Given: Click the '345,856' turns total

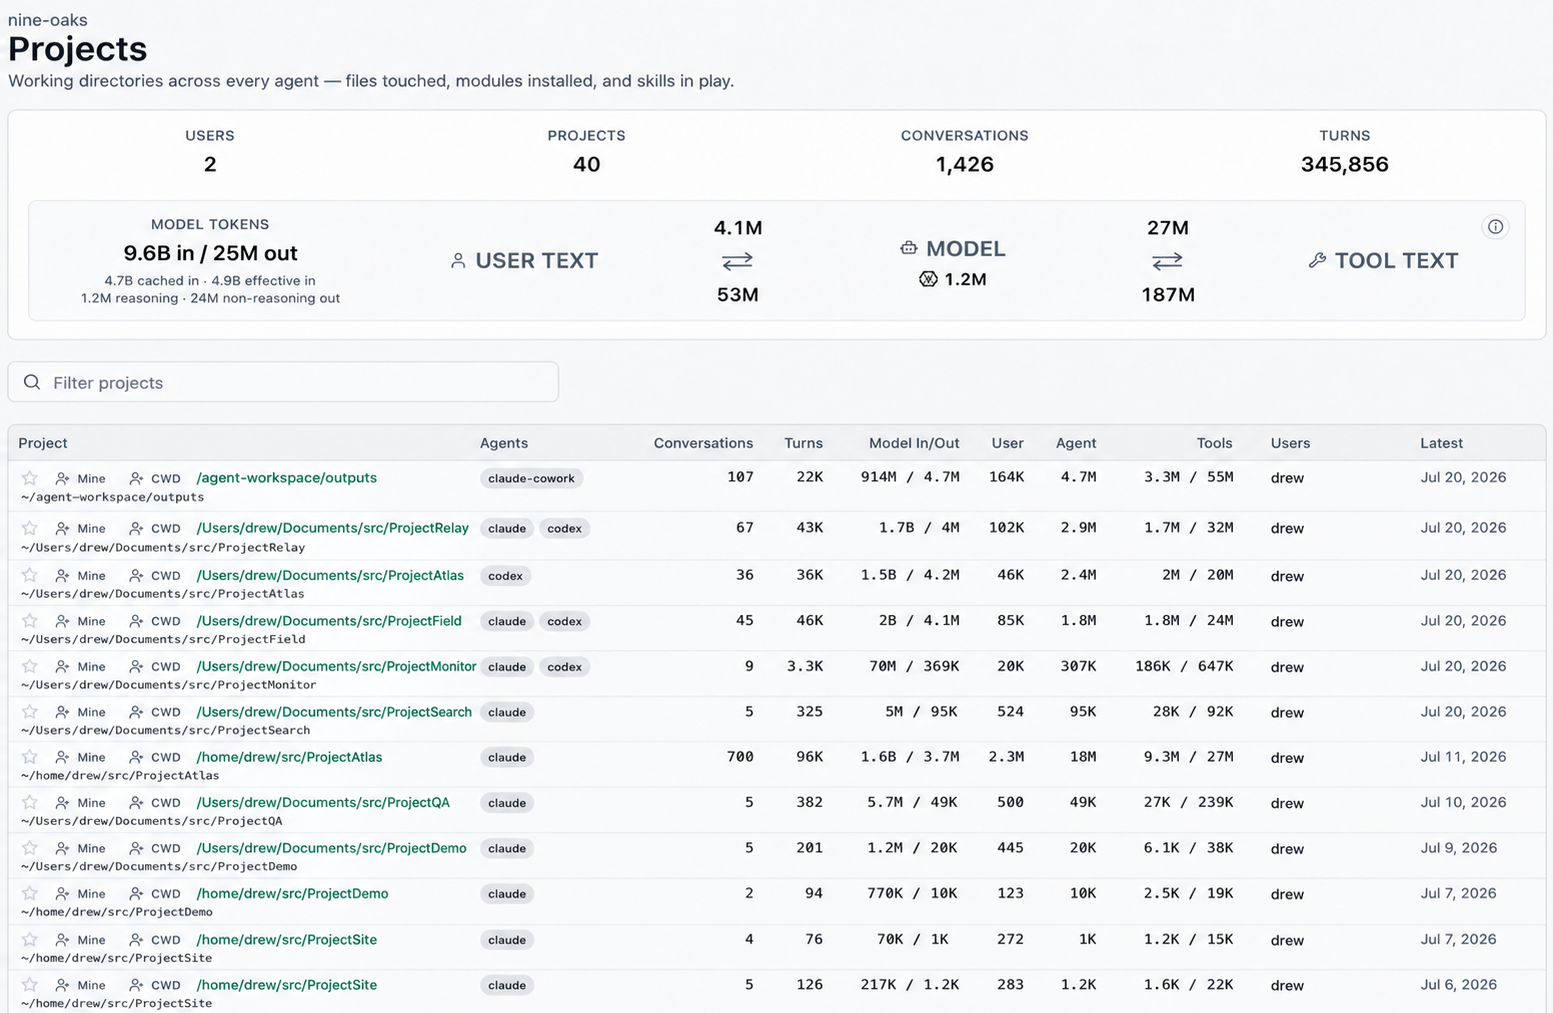Looking at the screenshot, I should pos(1344,164).
